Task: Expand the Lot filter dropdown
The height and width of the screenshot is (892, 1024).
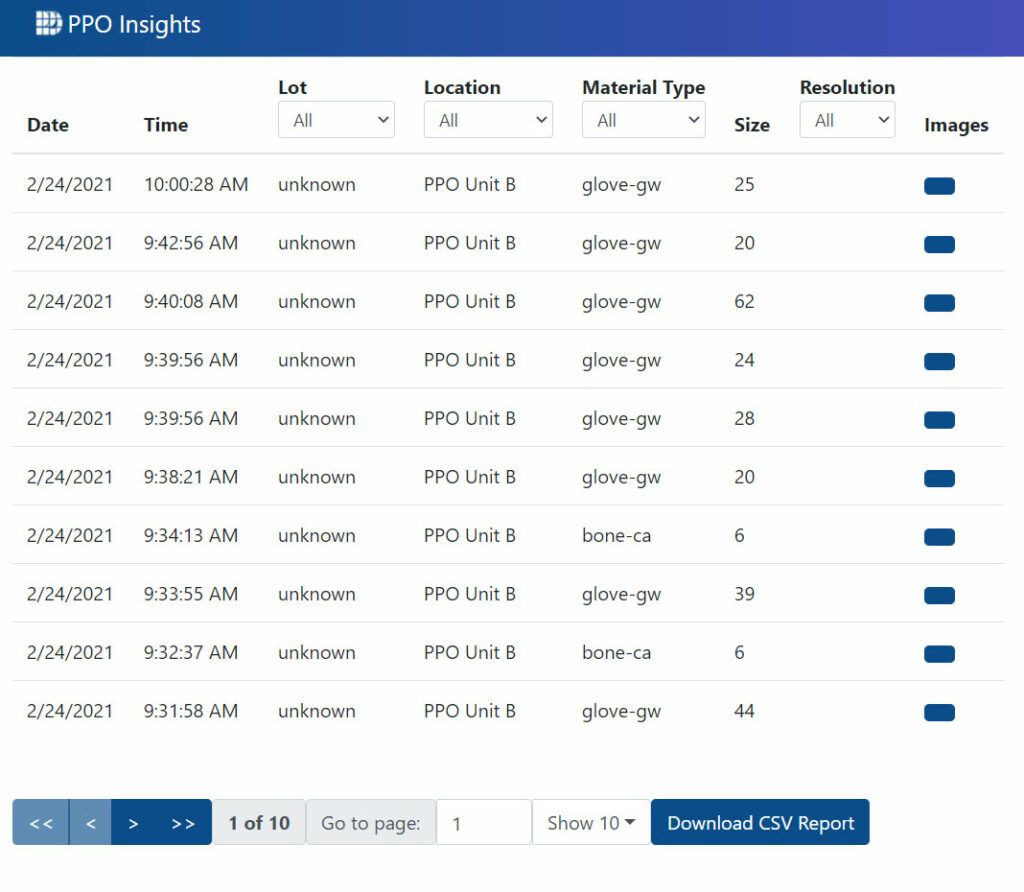Action: point(336,119)
